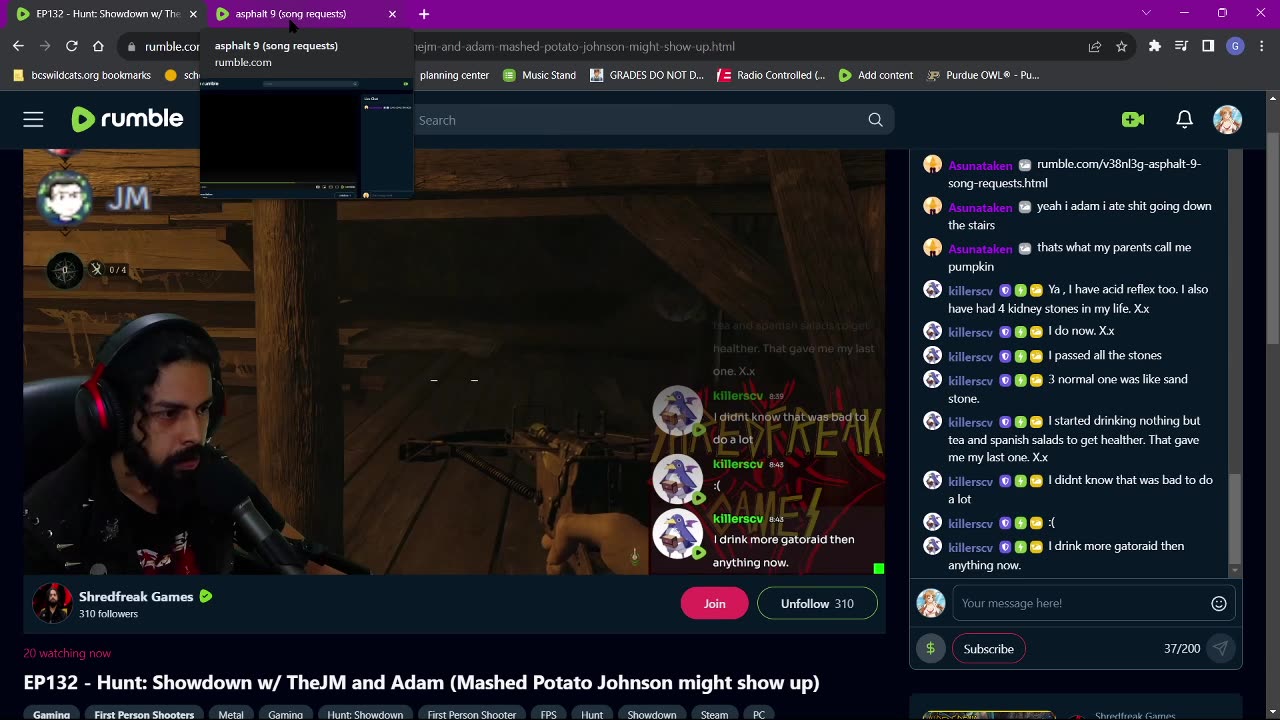Open the user profile avatar menu
This screenshot has width=1280, height=720.
(1227, 120)
